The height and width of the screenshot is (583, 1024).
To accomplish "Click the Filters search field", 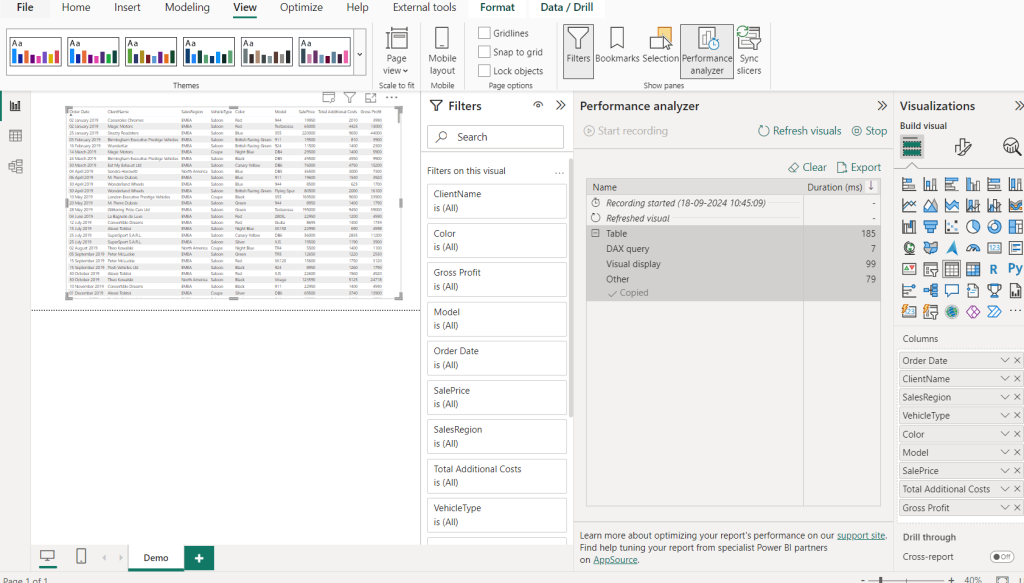I will coord(496,137).
